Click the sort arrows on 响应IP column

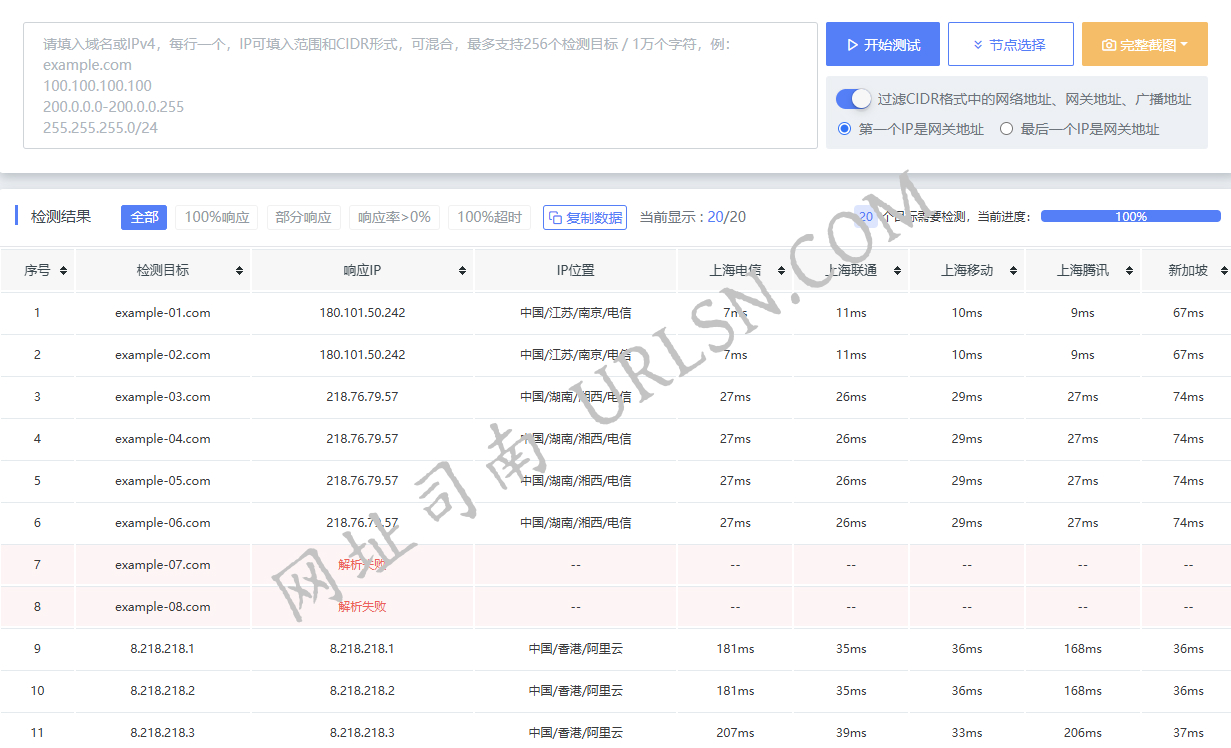coord(461,269)
